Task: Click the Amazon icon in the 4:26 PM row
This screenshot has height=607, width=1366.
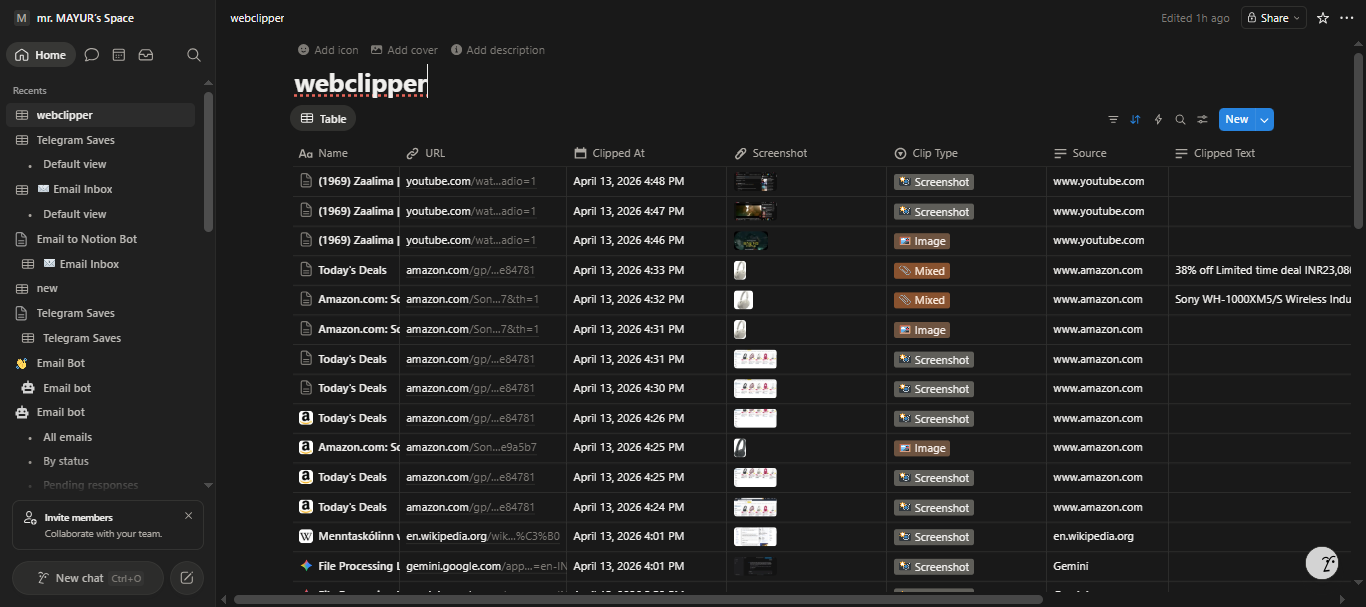Action: tap(306, 418)
